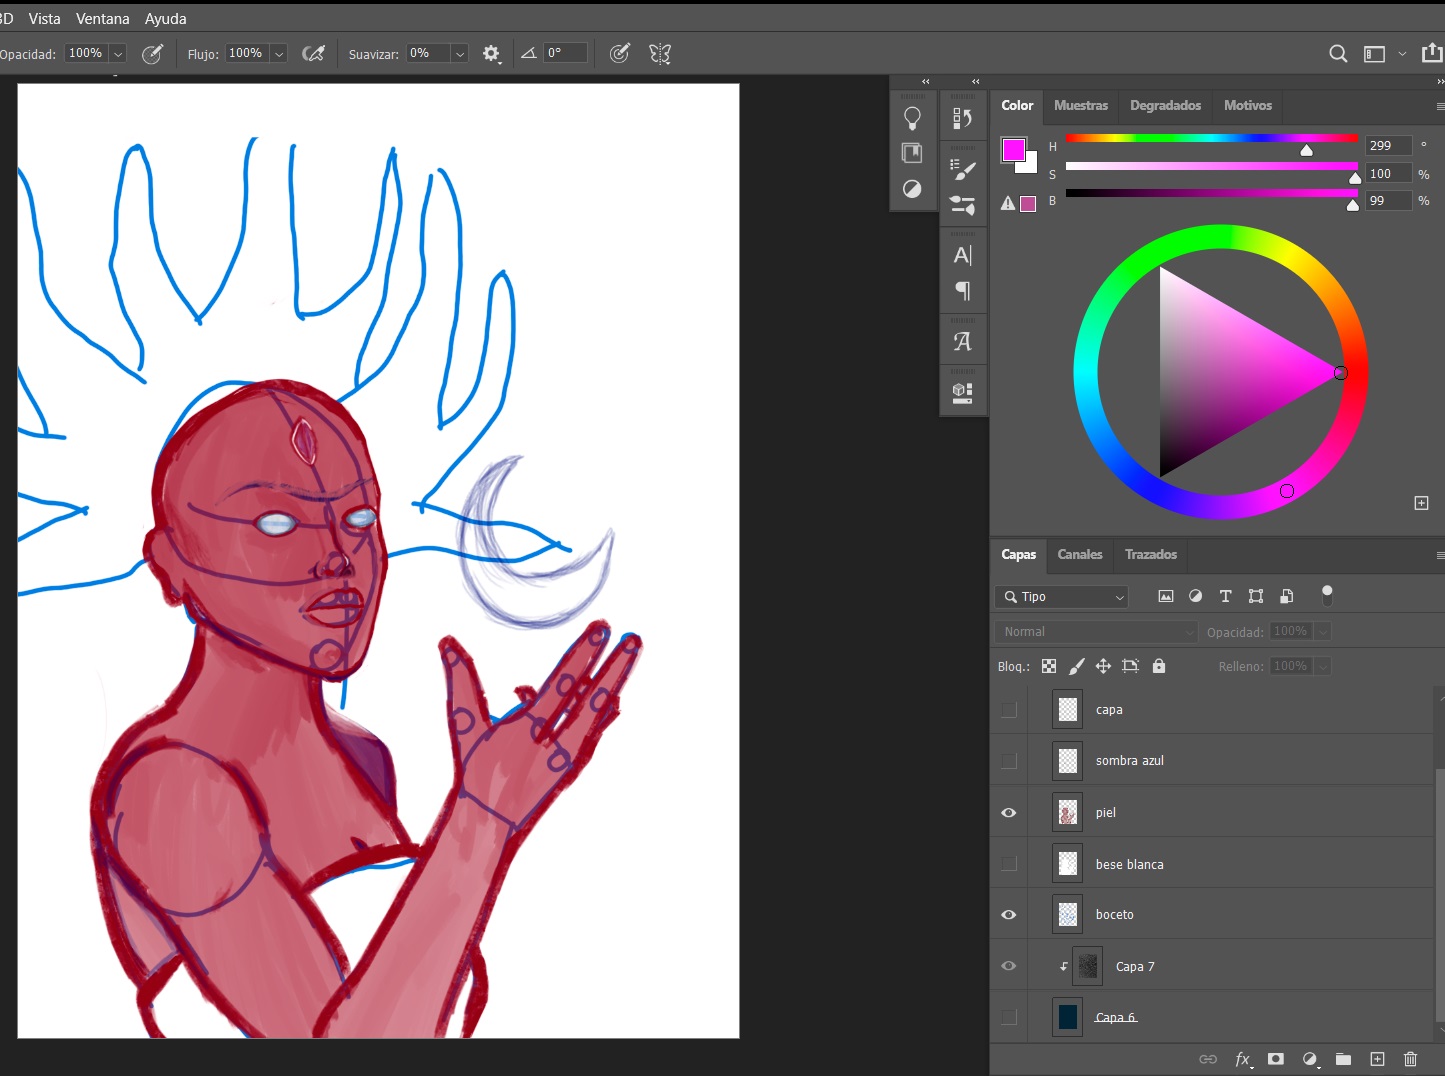Toggle lock image pixels brush icon

1077,666
